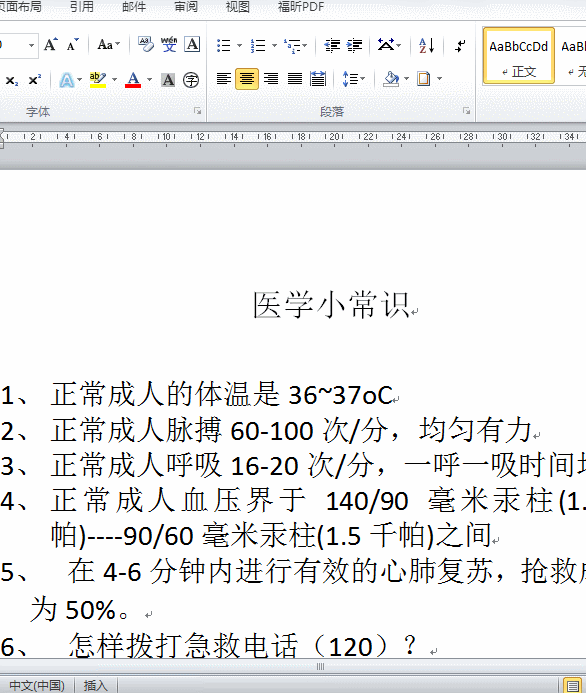Image resolution: width=586 pixels, height=693 pixels.
Task: Open the Font dialog launcher
Action: 198,111
